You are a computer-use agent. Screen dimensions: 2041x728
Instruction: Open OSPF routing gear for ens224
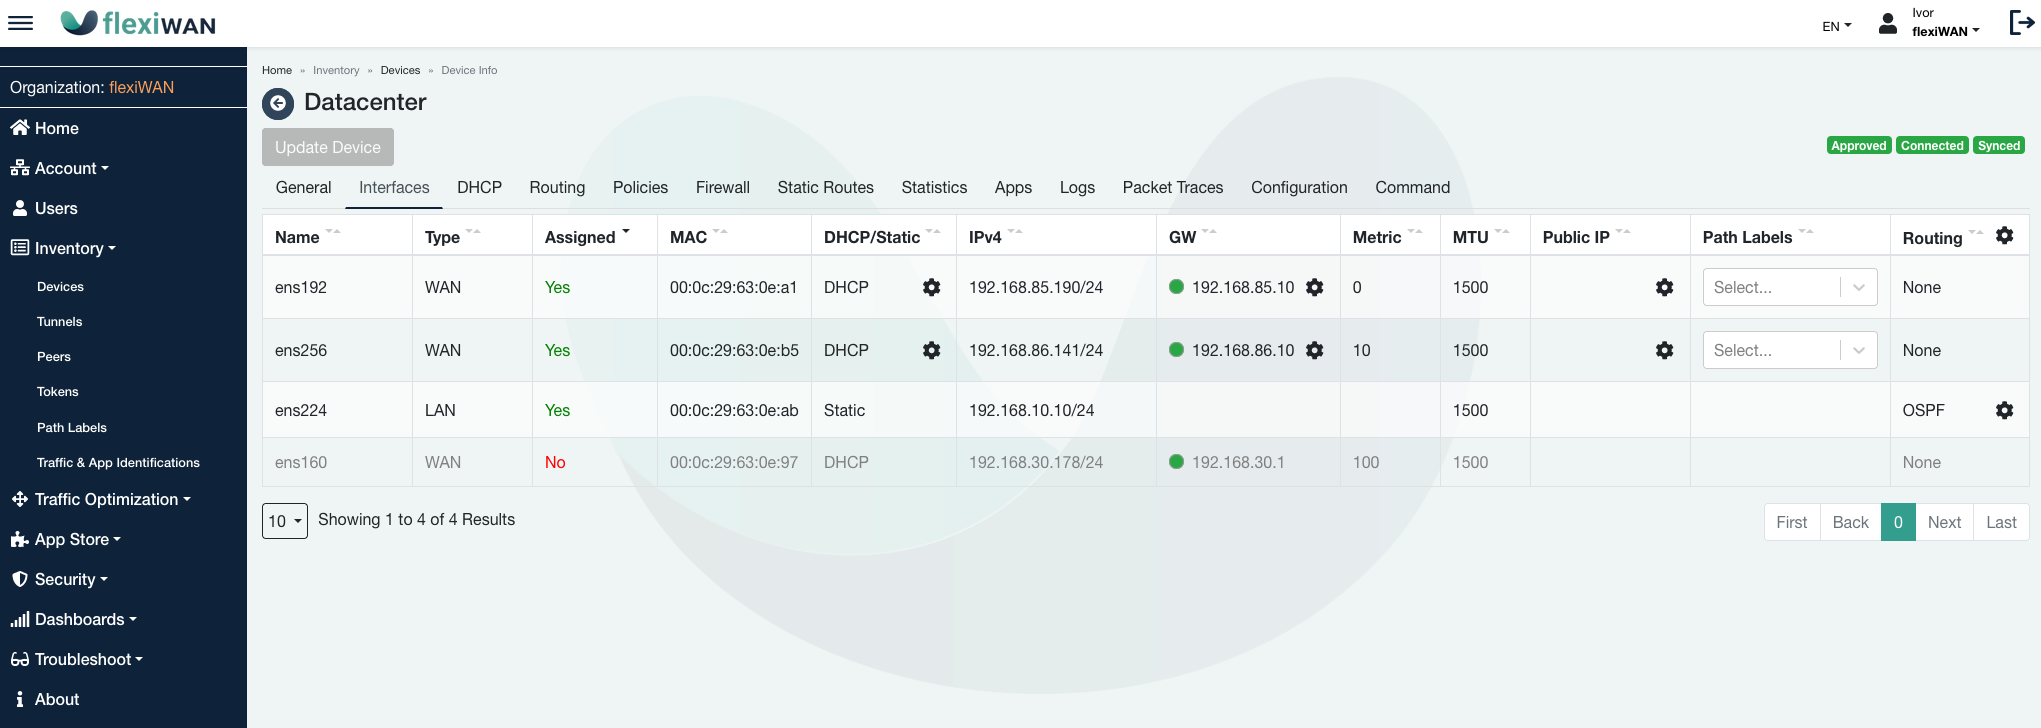click(2004, 410)
